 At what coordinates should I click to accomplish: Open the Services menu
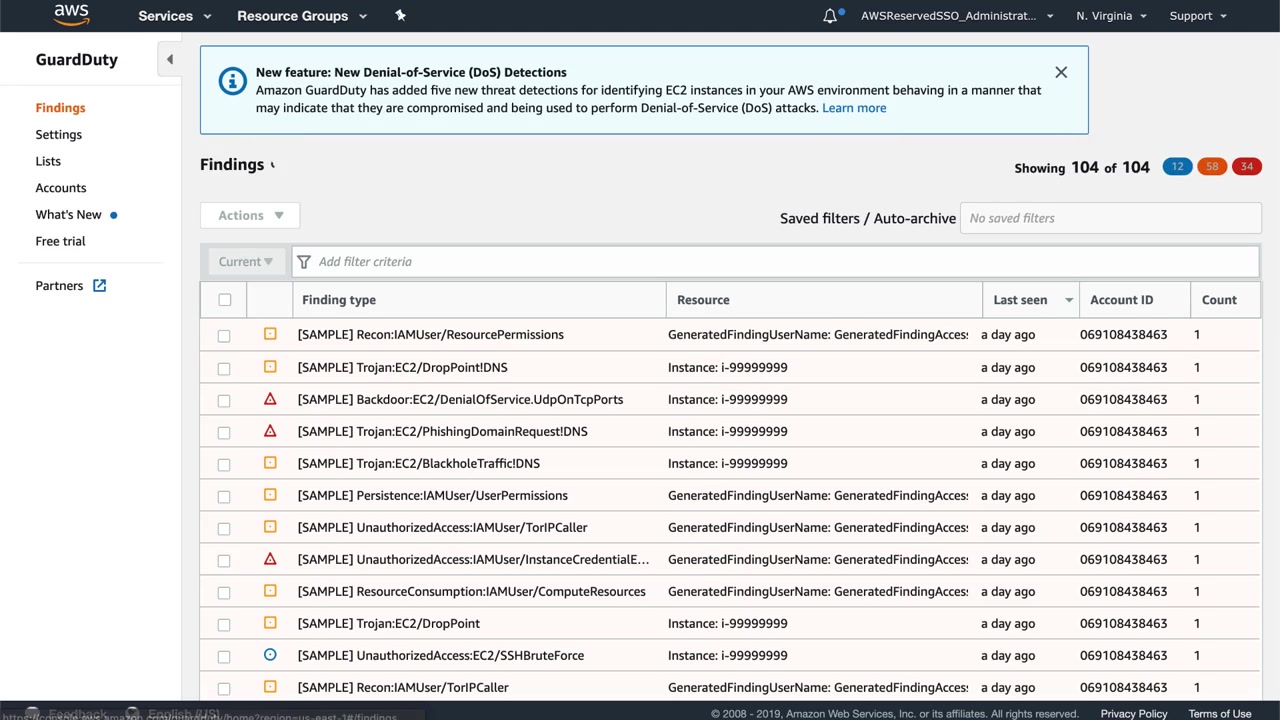click(175, 16)
